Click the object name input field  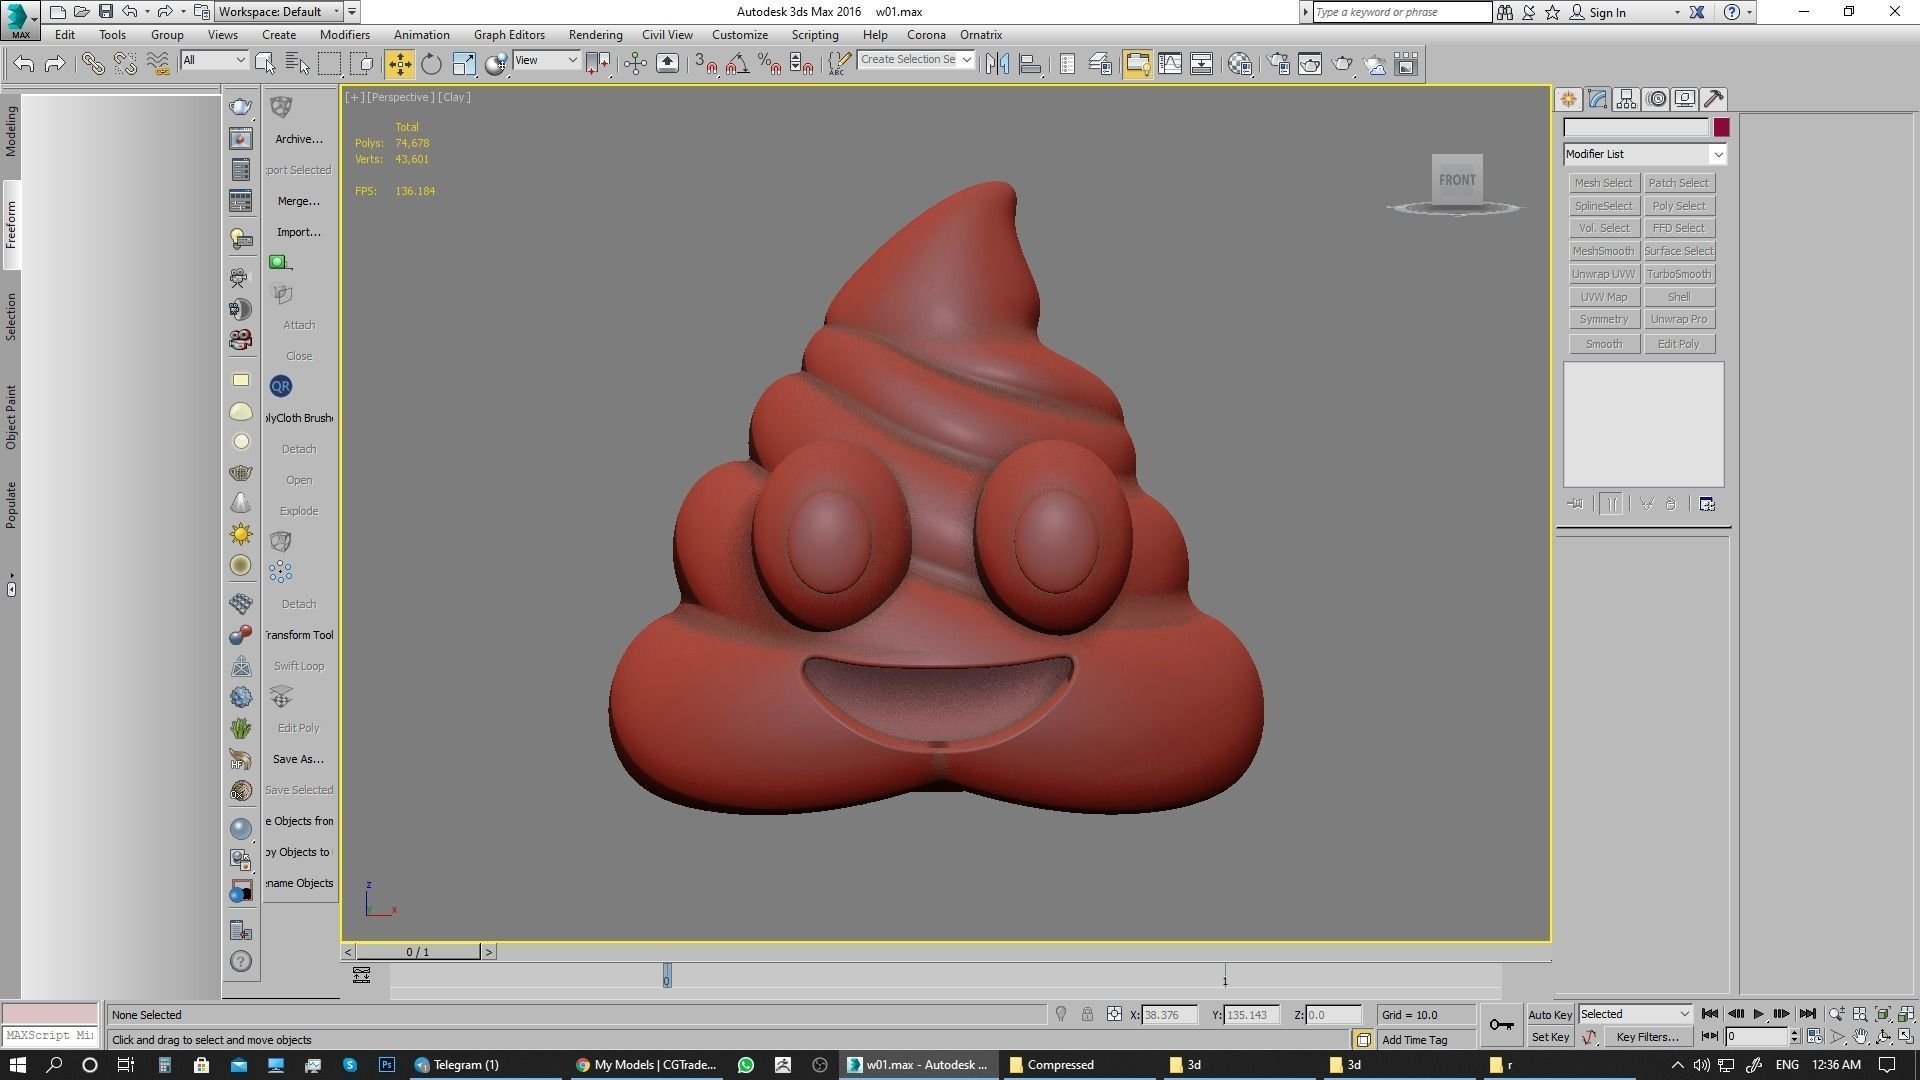1636,127
